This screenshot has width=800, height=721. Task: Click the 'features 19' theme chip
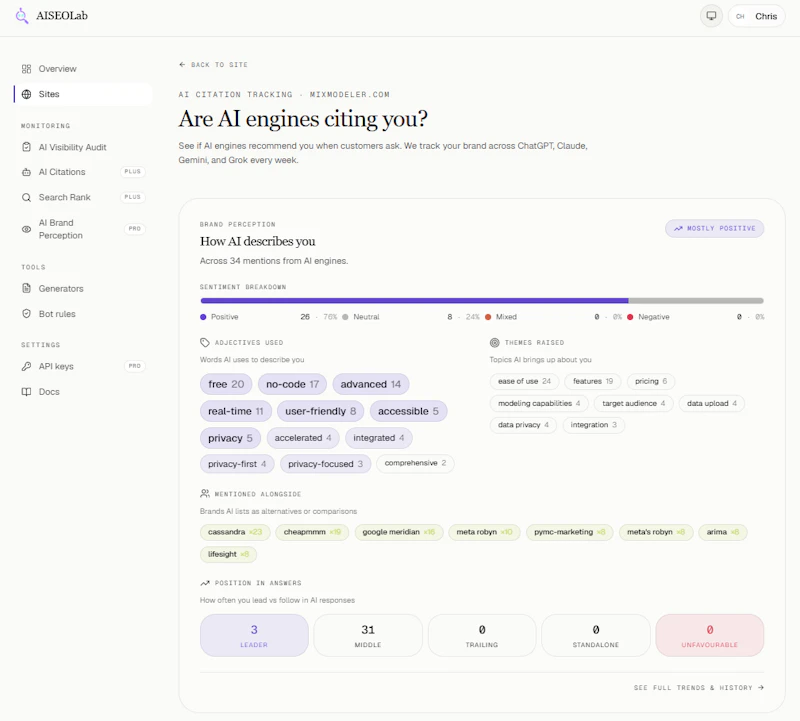click(x=593, y=381)
